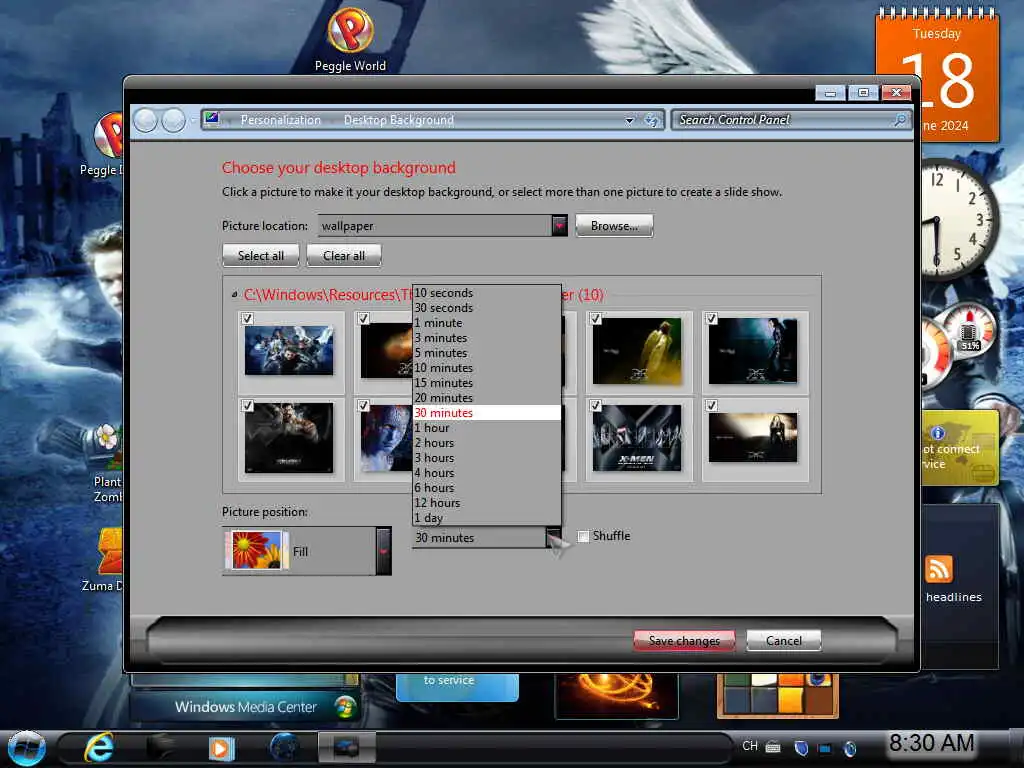Open the globe icon in taskbar
This screenshot has height=768, width=1024.
coord(284,748)
